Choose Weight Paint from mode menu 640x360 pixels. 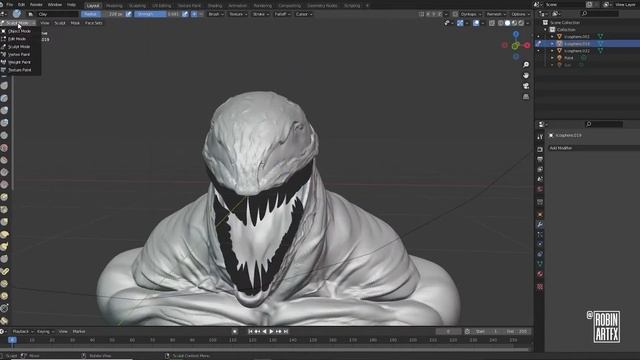pos(19,62)
